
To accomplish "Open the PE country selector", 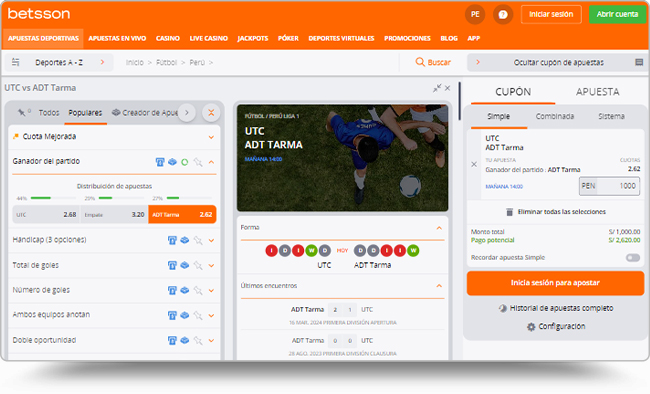I will [475, 14].
